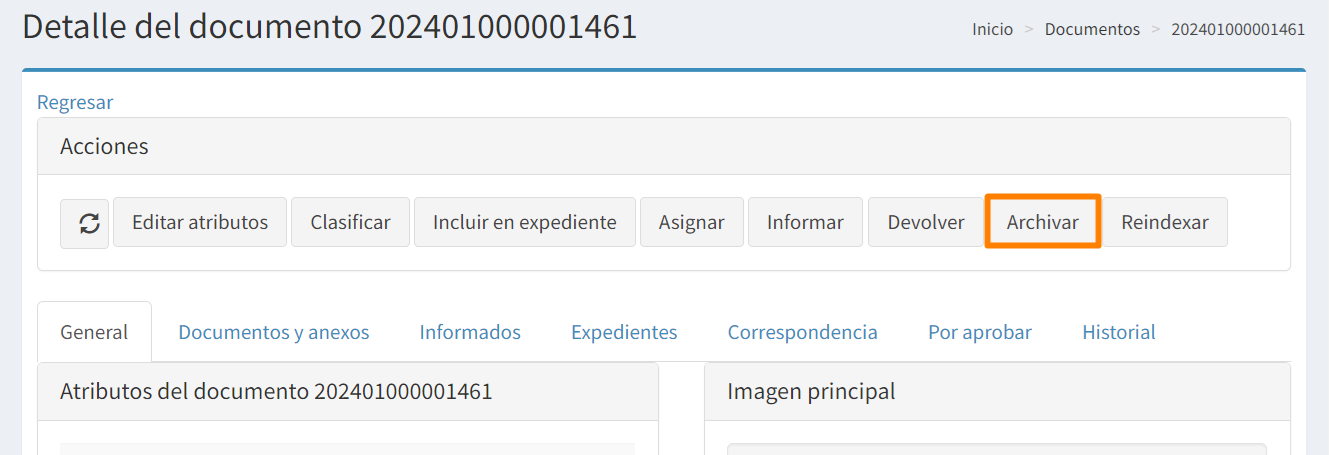
Task: Click the Asignar button
Action: [692, 222]
